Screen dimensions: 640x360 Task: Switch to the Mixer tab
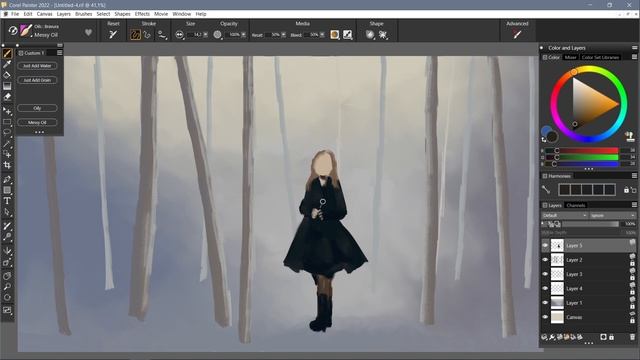pyautogui.click(x=570, y=57)
